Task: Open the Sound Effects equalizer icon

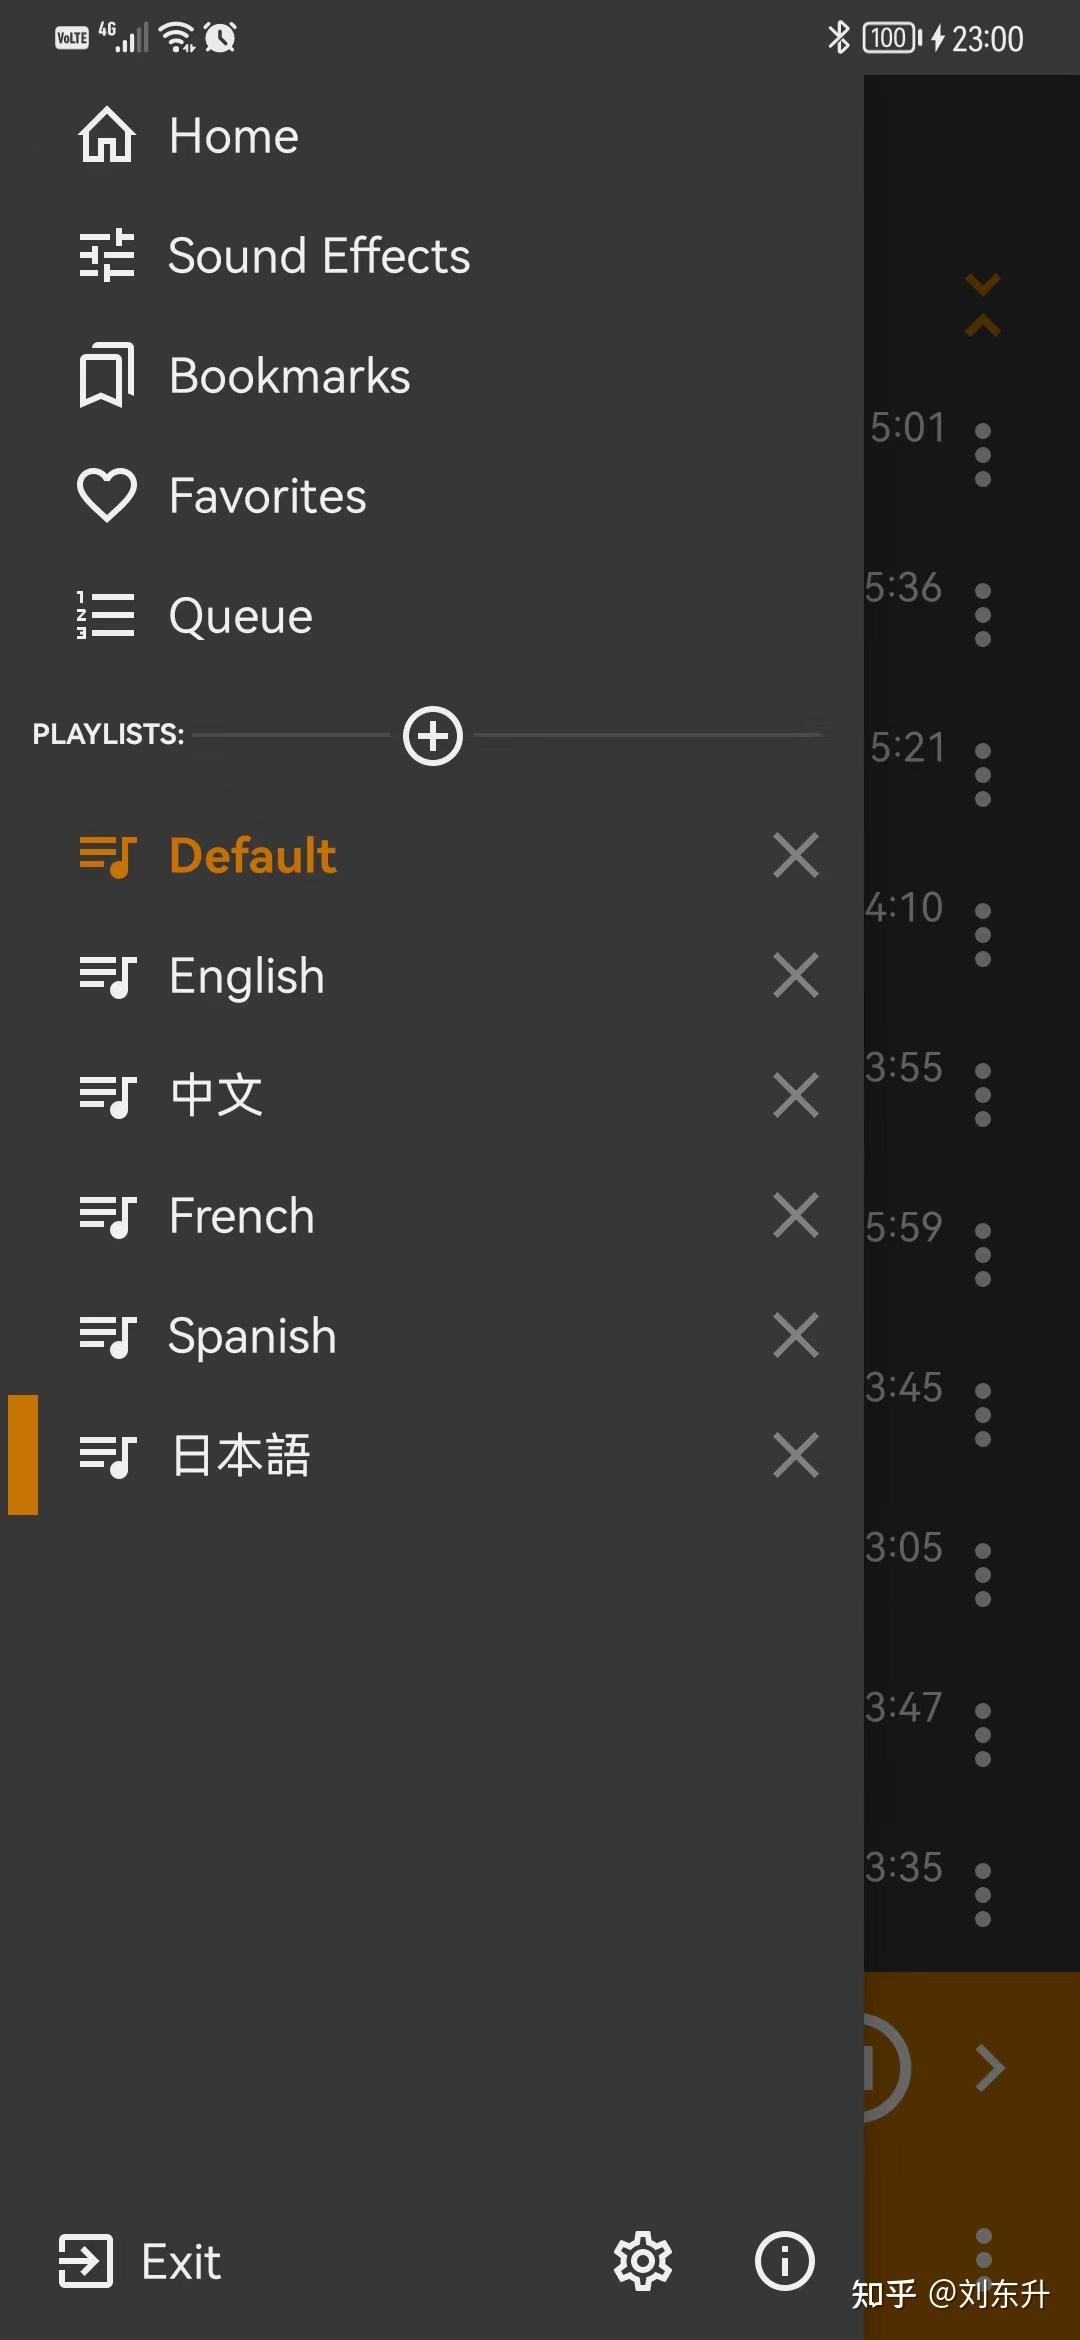Action: tap(106, 255)
